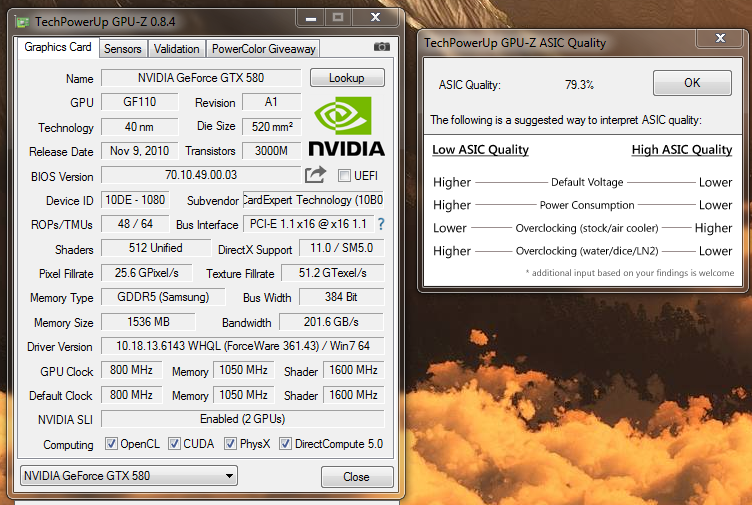Click the GPU-Z title bar app icon
The image size is (752, 505).
click(x=22, y=22)
